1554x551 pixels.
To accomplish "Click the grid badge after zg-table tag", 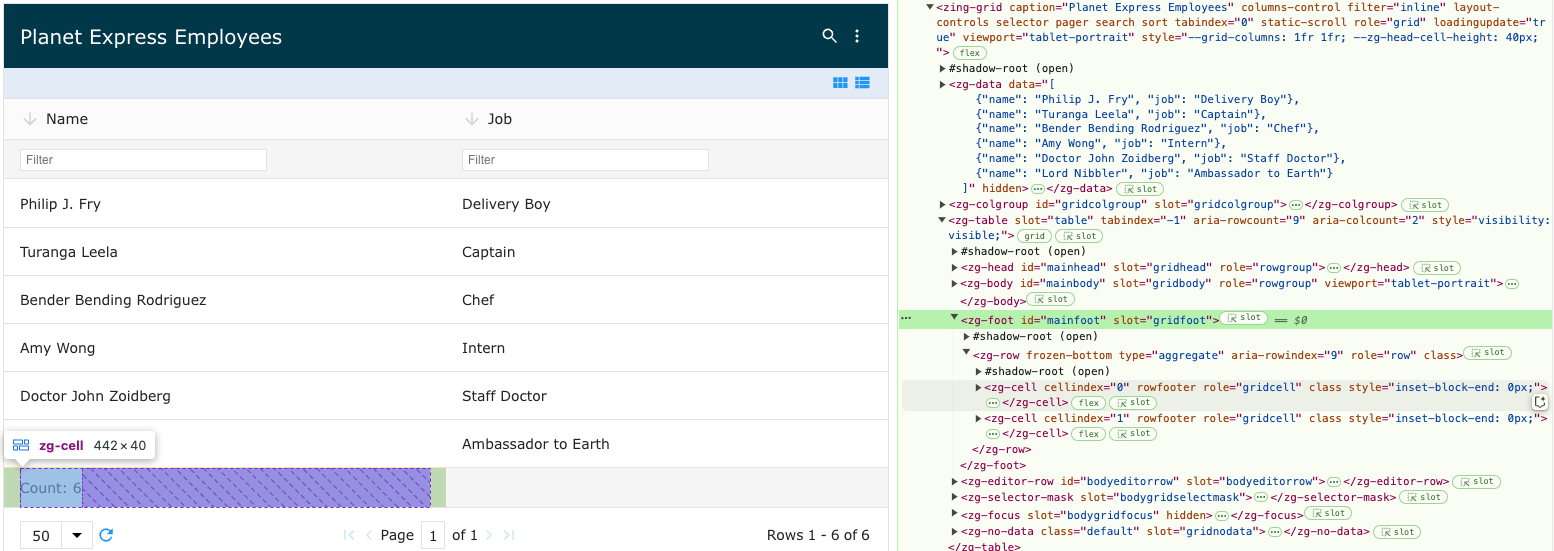I will point(1034,236).
